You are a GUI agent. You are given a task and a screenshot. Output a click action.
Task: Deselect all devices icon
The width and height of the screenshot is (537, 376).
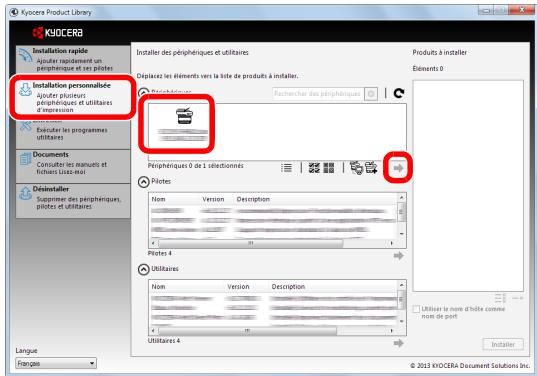(329, 168)
